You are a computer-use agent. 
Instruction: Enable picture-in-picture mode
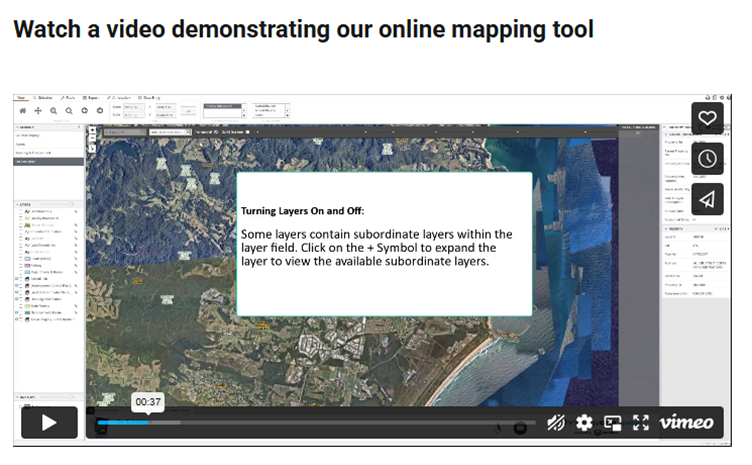pyautogui.click(x=612, y=423)
